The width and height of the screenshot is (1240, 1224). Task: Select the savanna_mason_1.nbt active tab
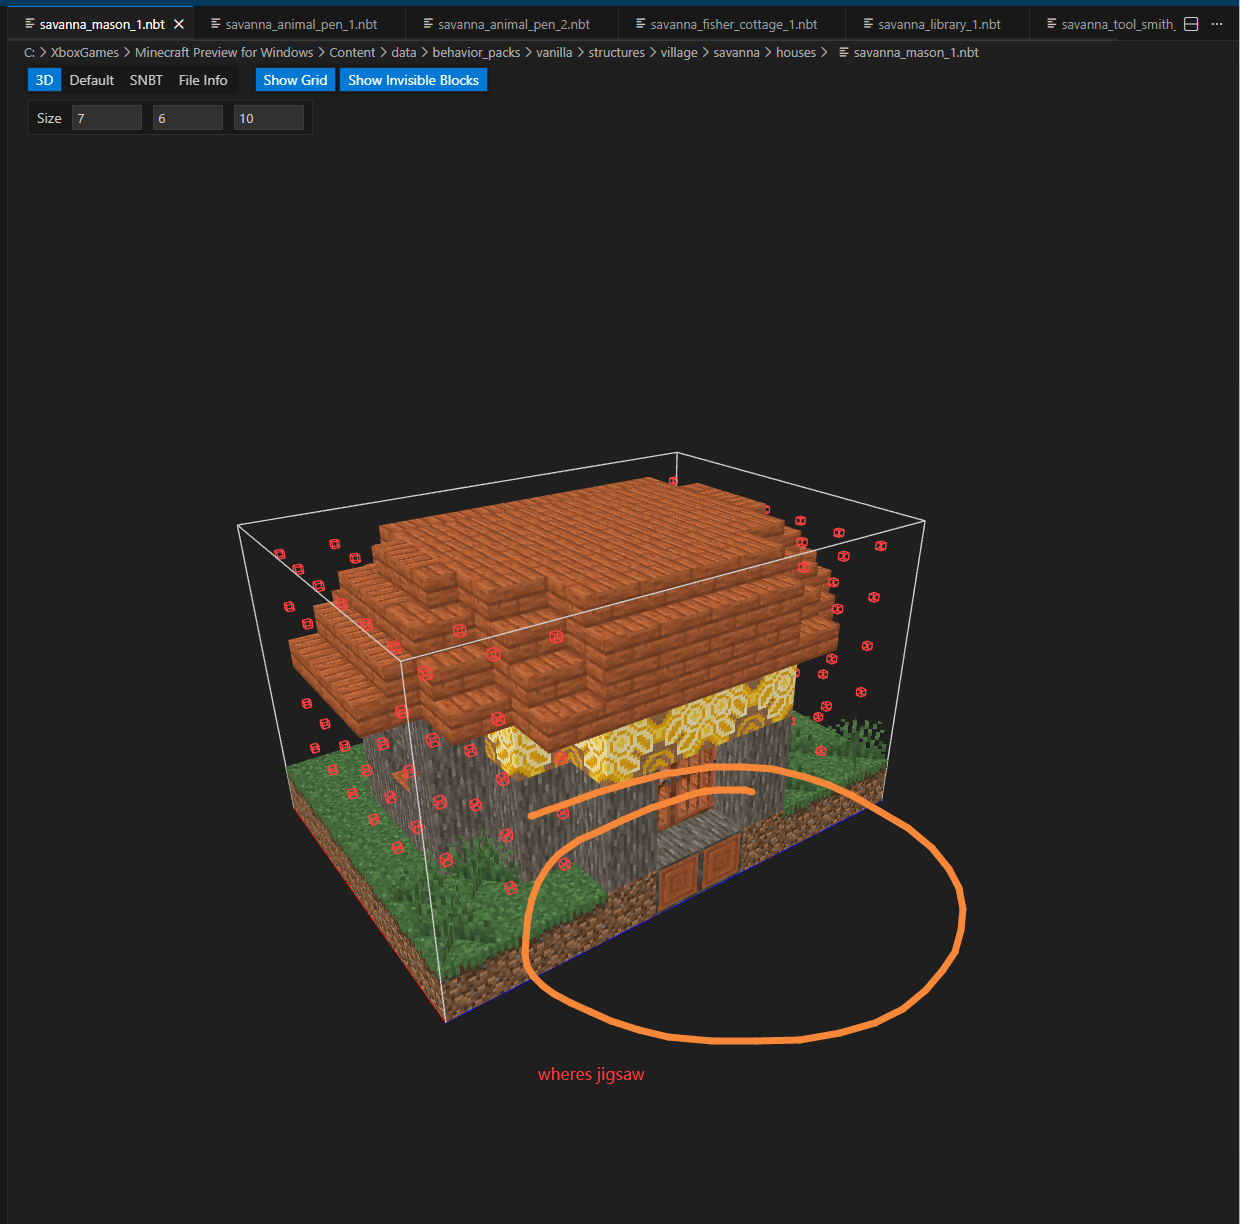pos(102,24)
